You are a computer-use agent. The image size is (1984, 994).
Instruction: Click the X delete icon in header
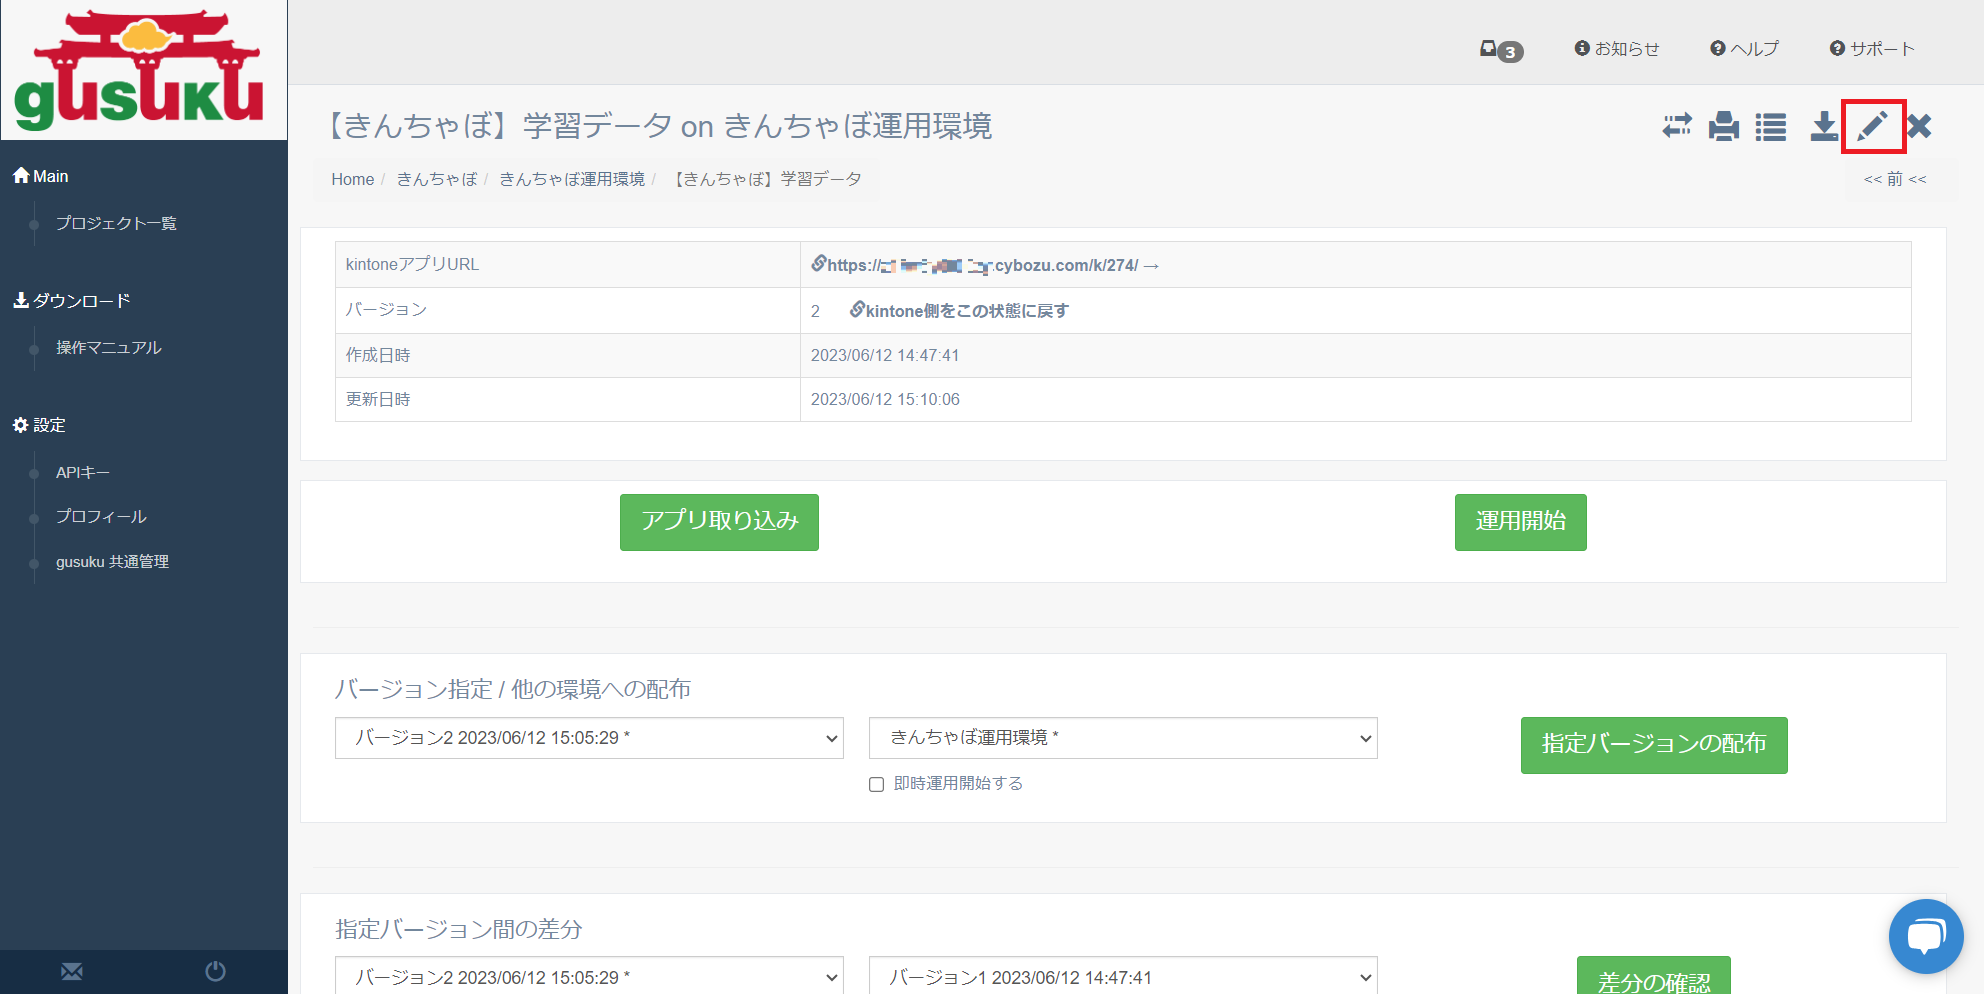(1919, 126)
